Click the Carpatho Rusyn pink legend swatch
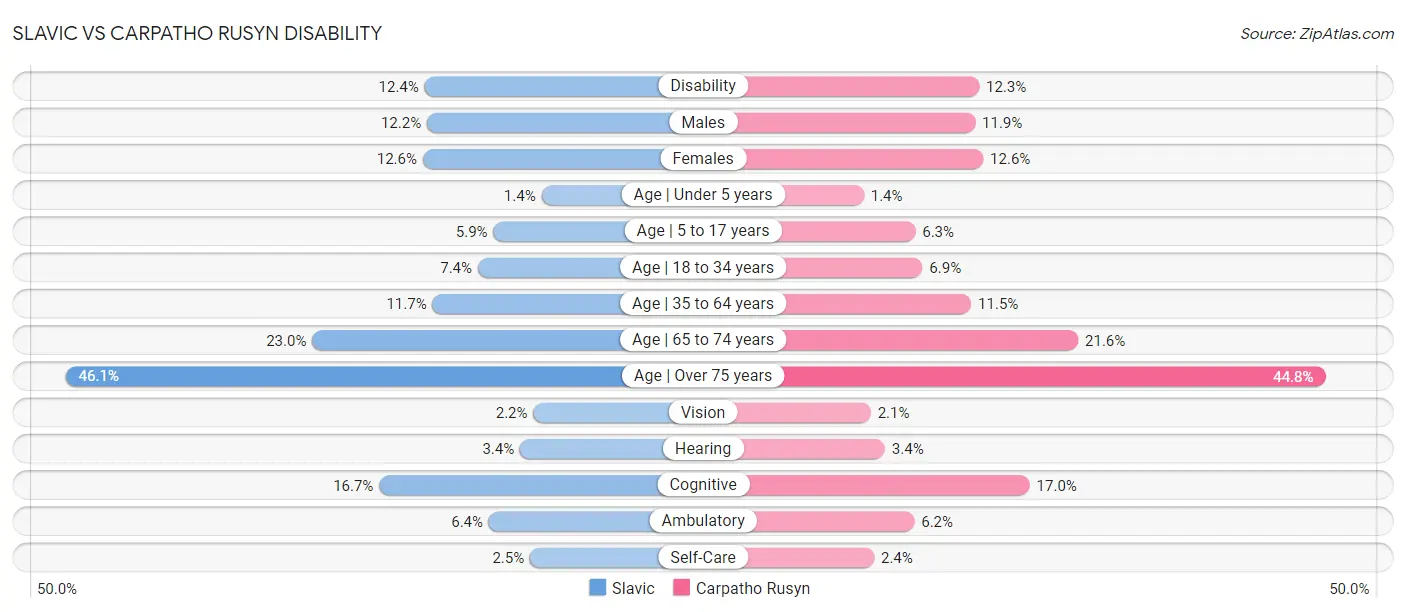The image size is (1406, 612). pyautogui.click(x=682, y=588)
